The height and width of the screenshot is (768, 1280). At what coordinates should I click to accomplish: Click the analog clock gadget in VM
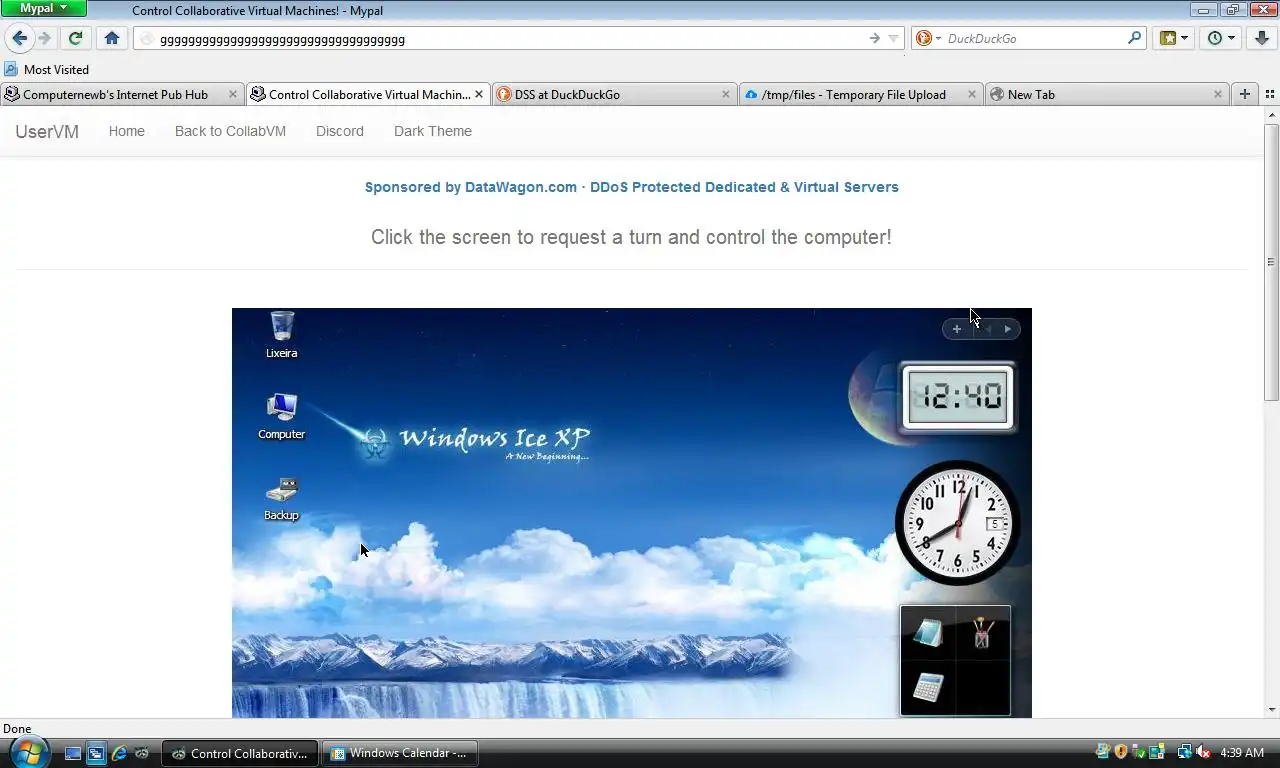(x=957, y=523)
